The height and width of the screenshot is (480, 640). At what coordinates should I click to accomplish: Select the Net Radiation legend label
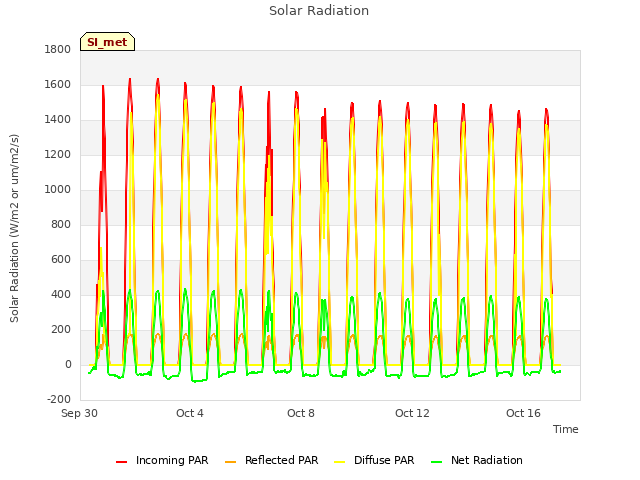click(487, 460)
